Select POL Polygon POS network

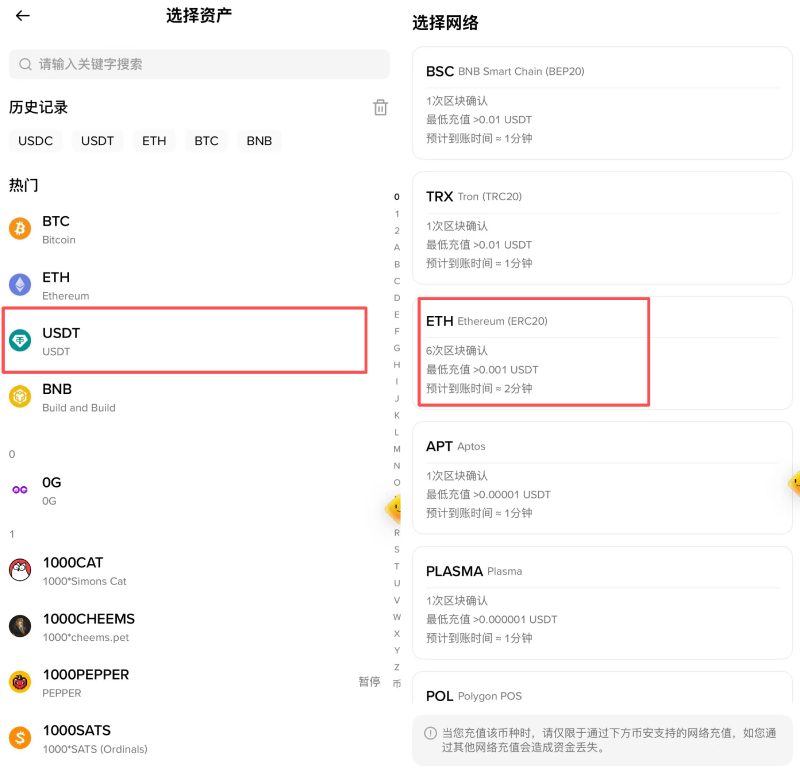point(602,688)
